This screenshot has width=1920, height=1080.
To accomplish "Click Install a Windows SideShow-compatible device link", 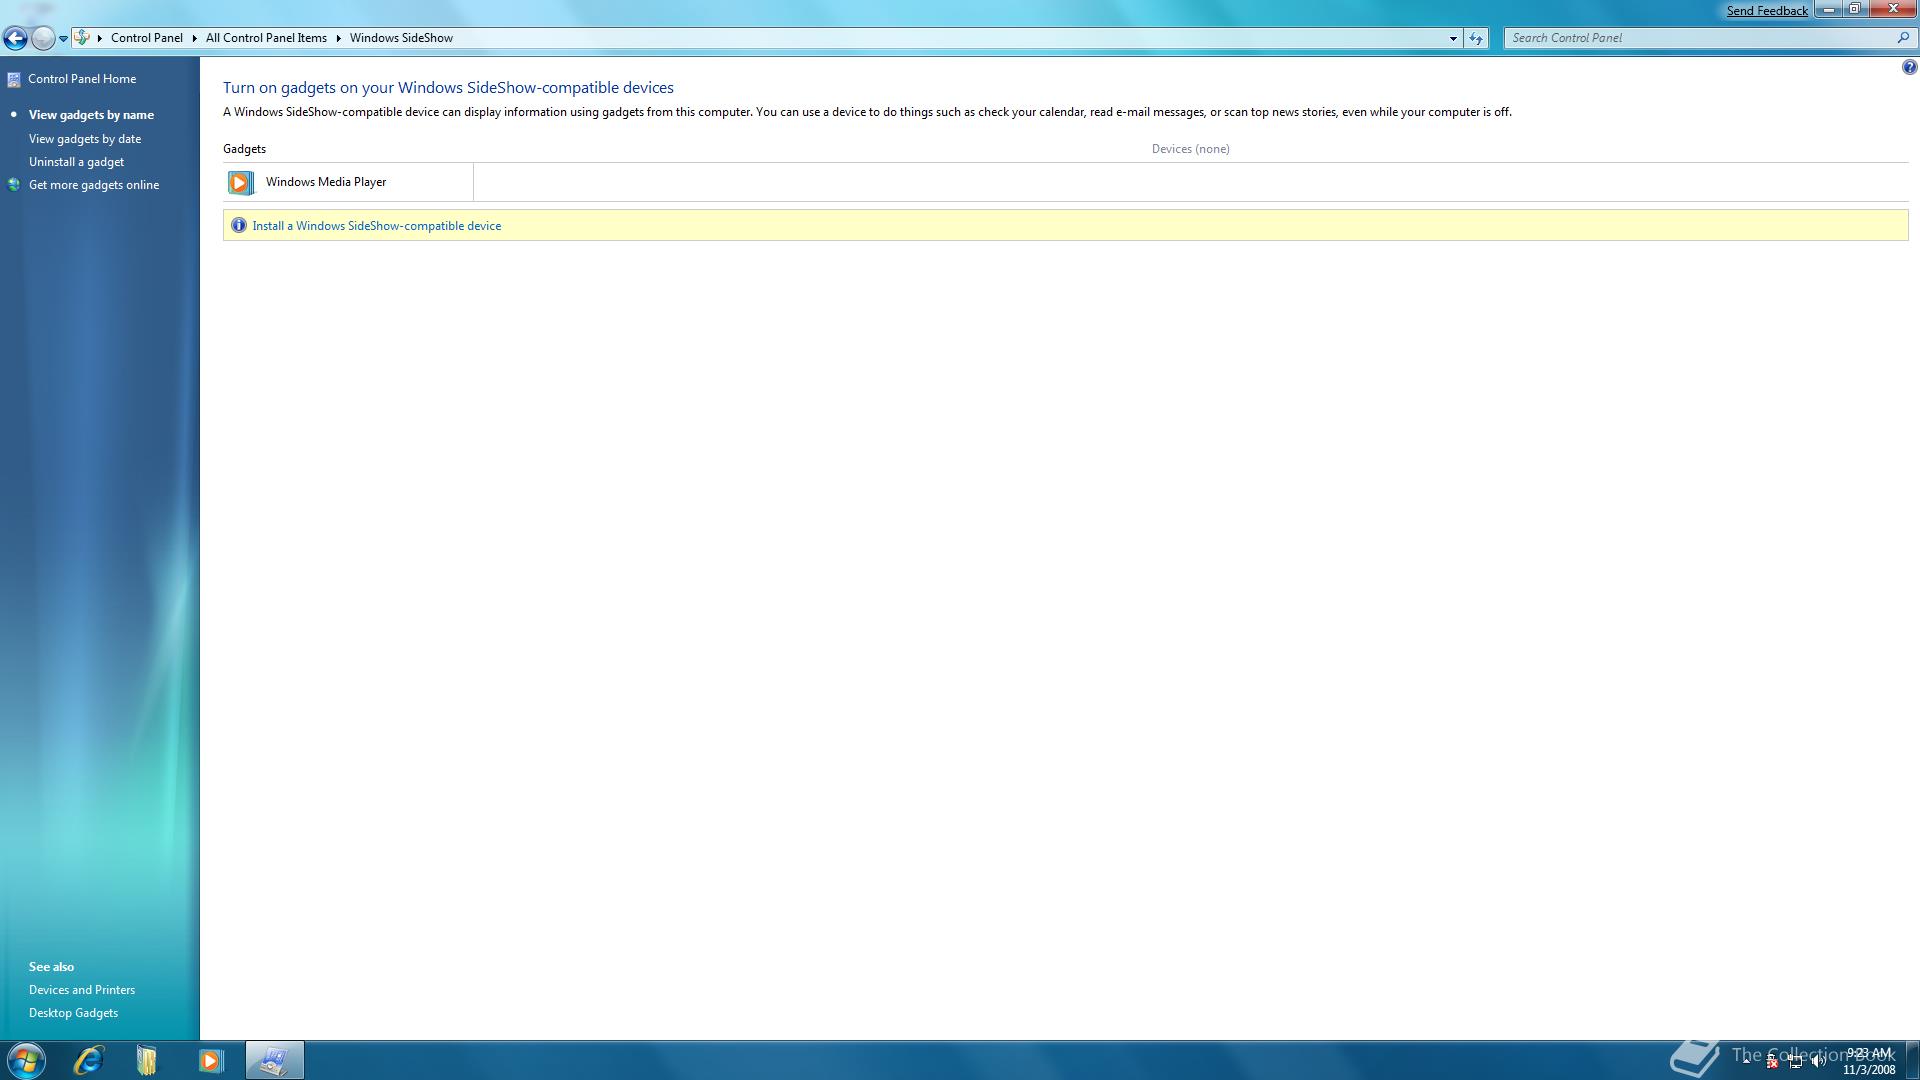I will (x=377, y=226).
